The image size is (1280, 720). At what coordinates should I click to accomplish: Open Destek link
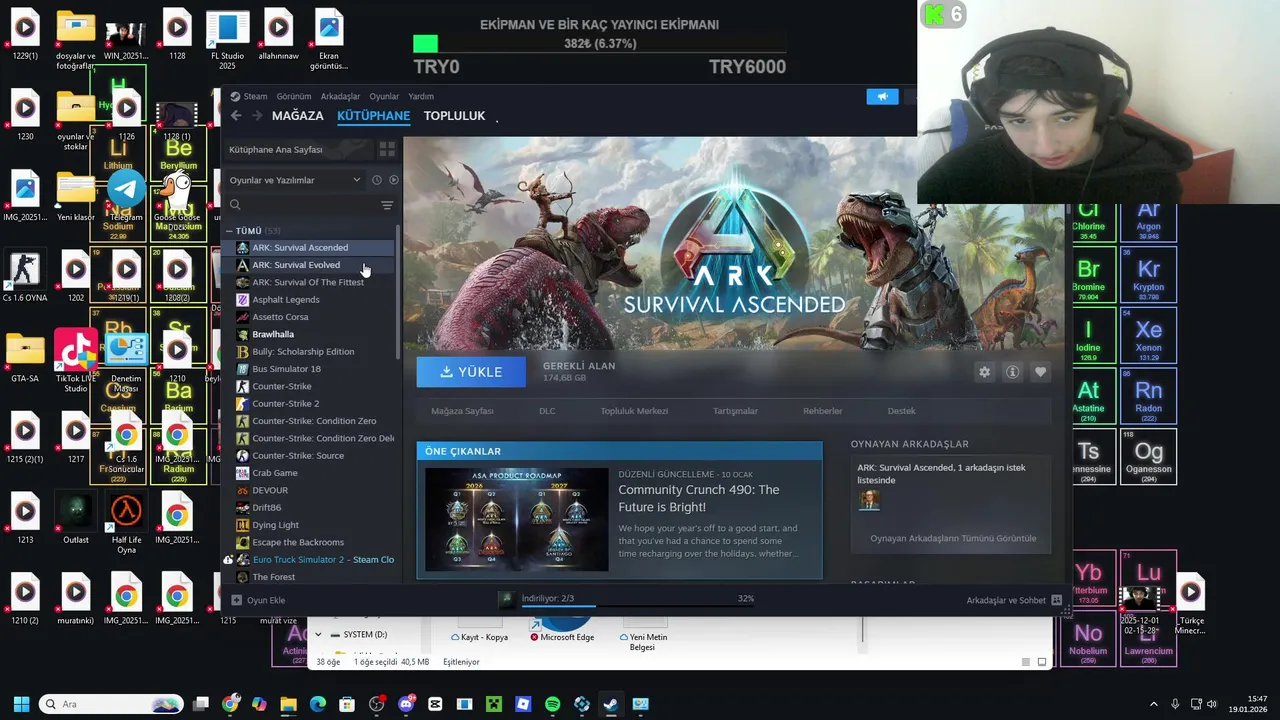pyautogui.click(x=901, y=411)
